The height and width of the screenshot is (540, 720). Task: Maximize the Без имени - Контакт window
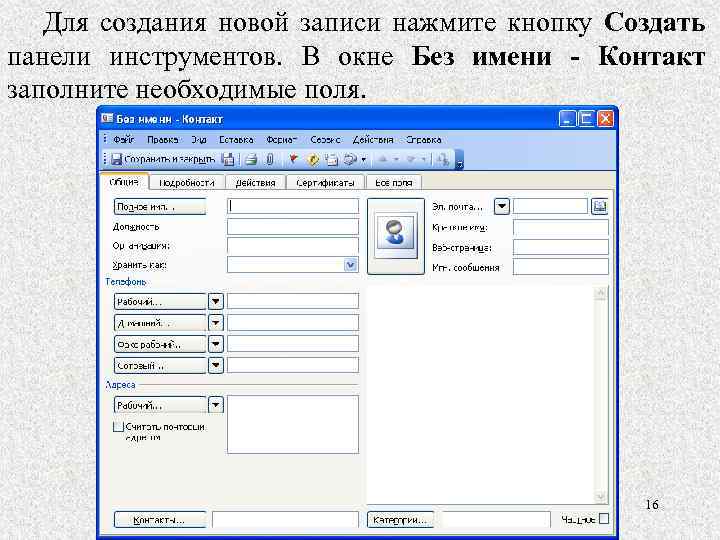[586, 119]
